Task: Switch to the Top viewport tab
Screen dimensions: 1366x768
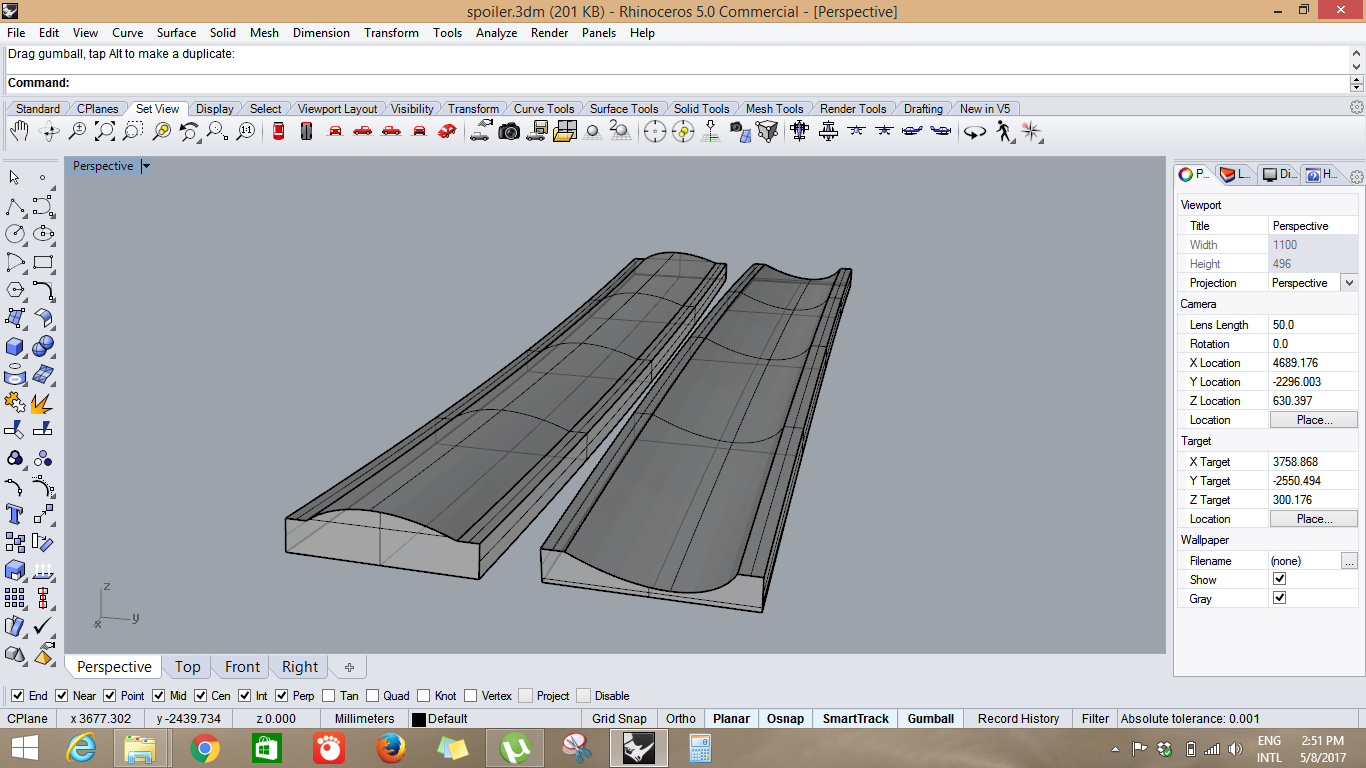Action: click(187, 667)
